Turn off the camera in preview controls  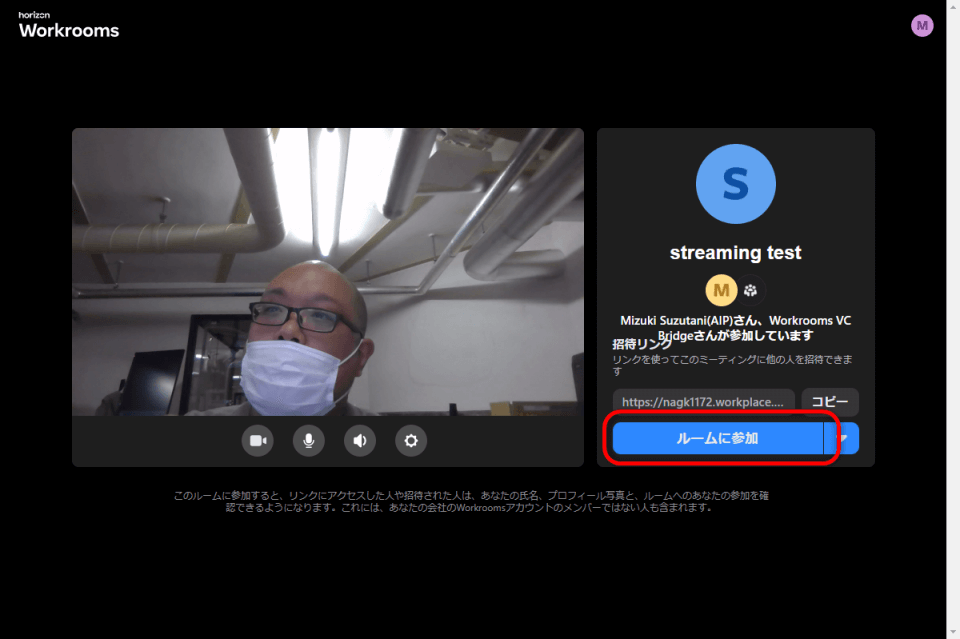click(257, 440)
